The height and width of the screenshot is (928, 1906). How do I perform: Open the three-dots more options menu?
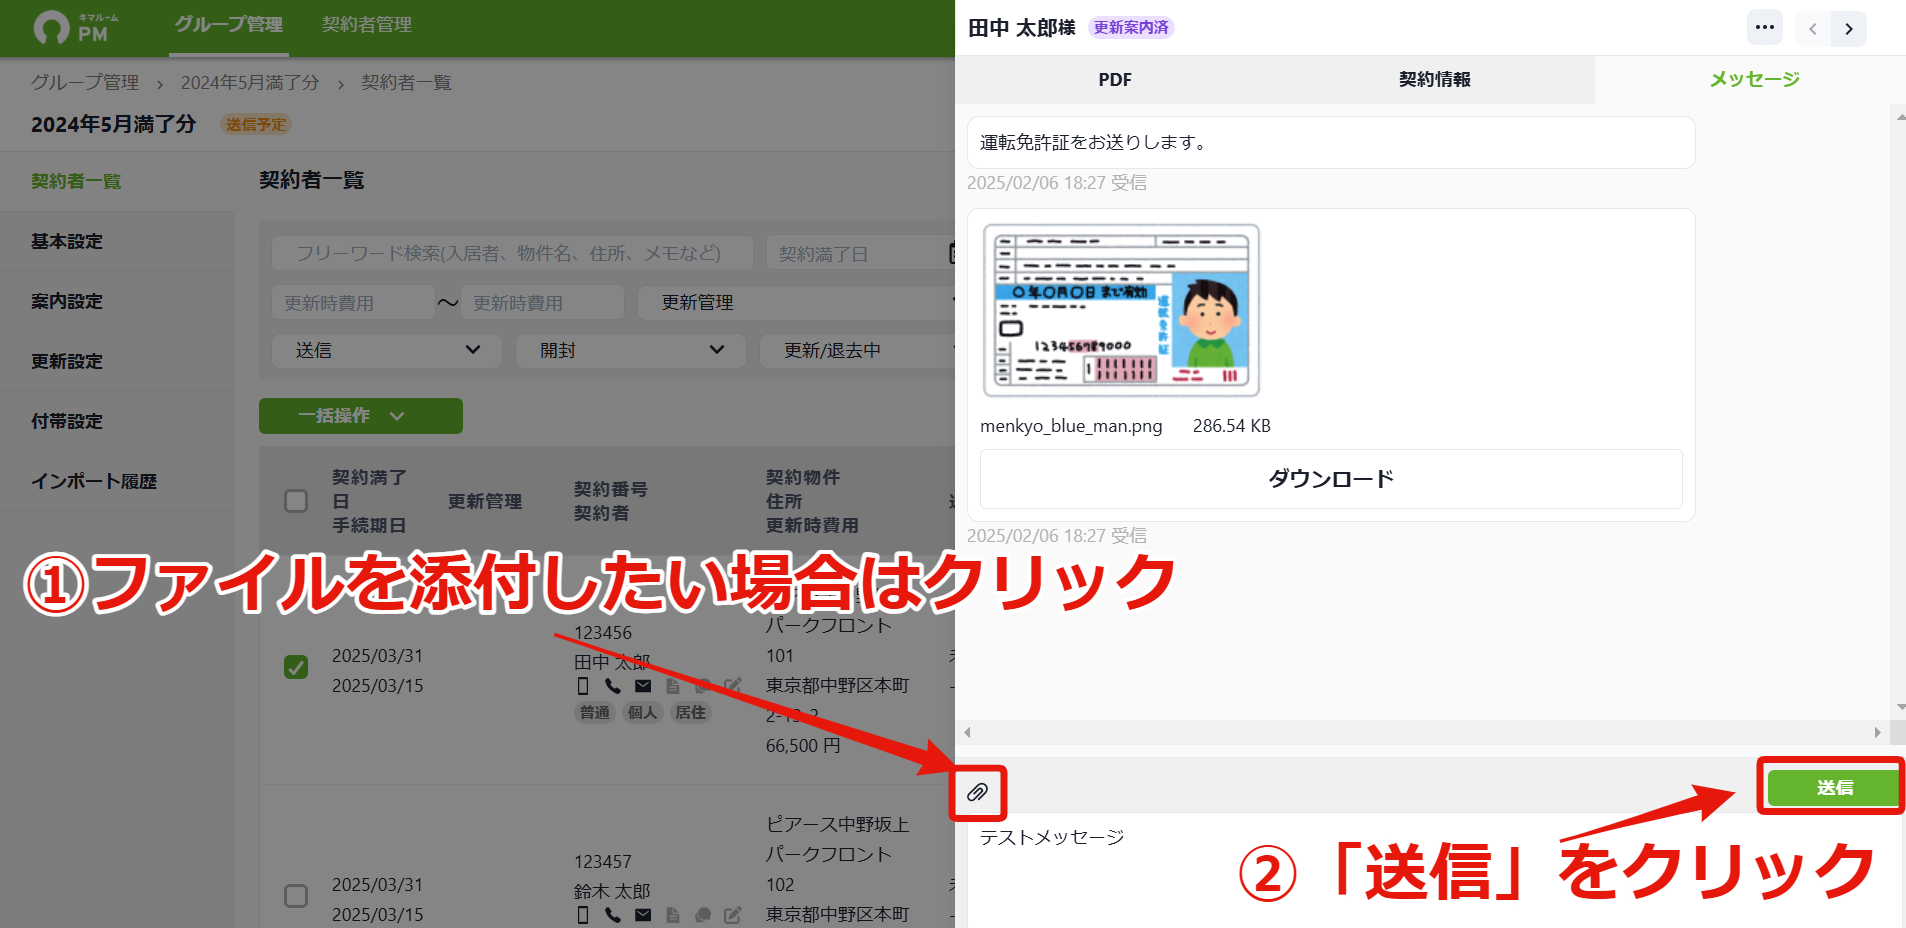click(x=1765, y=28)
